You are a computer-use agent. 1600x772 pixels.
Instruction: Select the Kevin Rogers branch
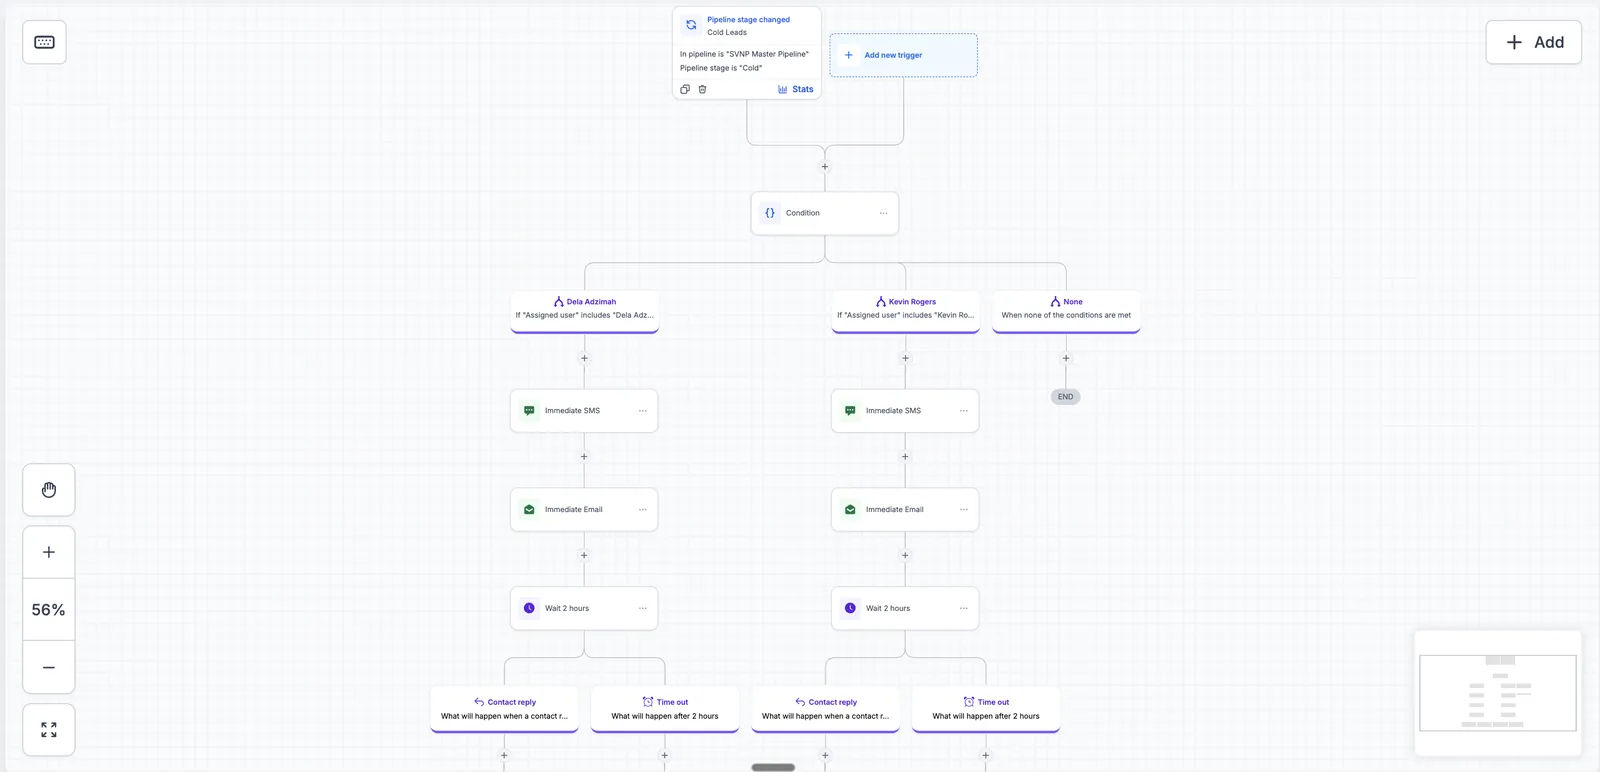coord(905,311)
